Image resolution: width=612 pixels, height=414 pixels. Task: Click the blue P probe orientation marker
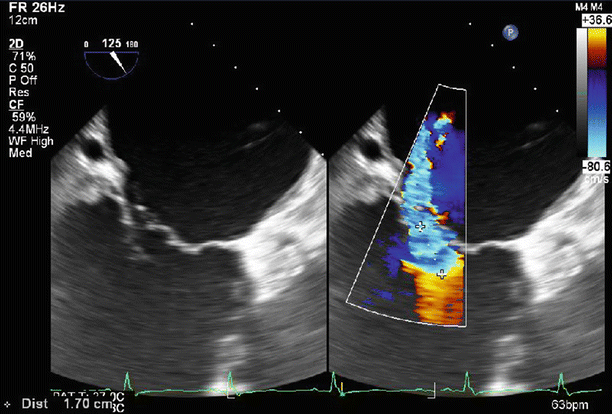510,33
